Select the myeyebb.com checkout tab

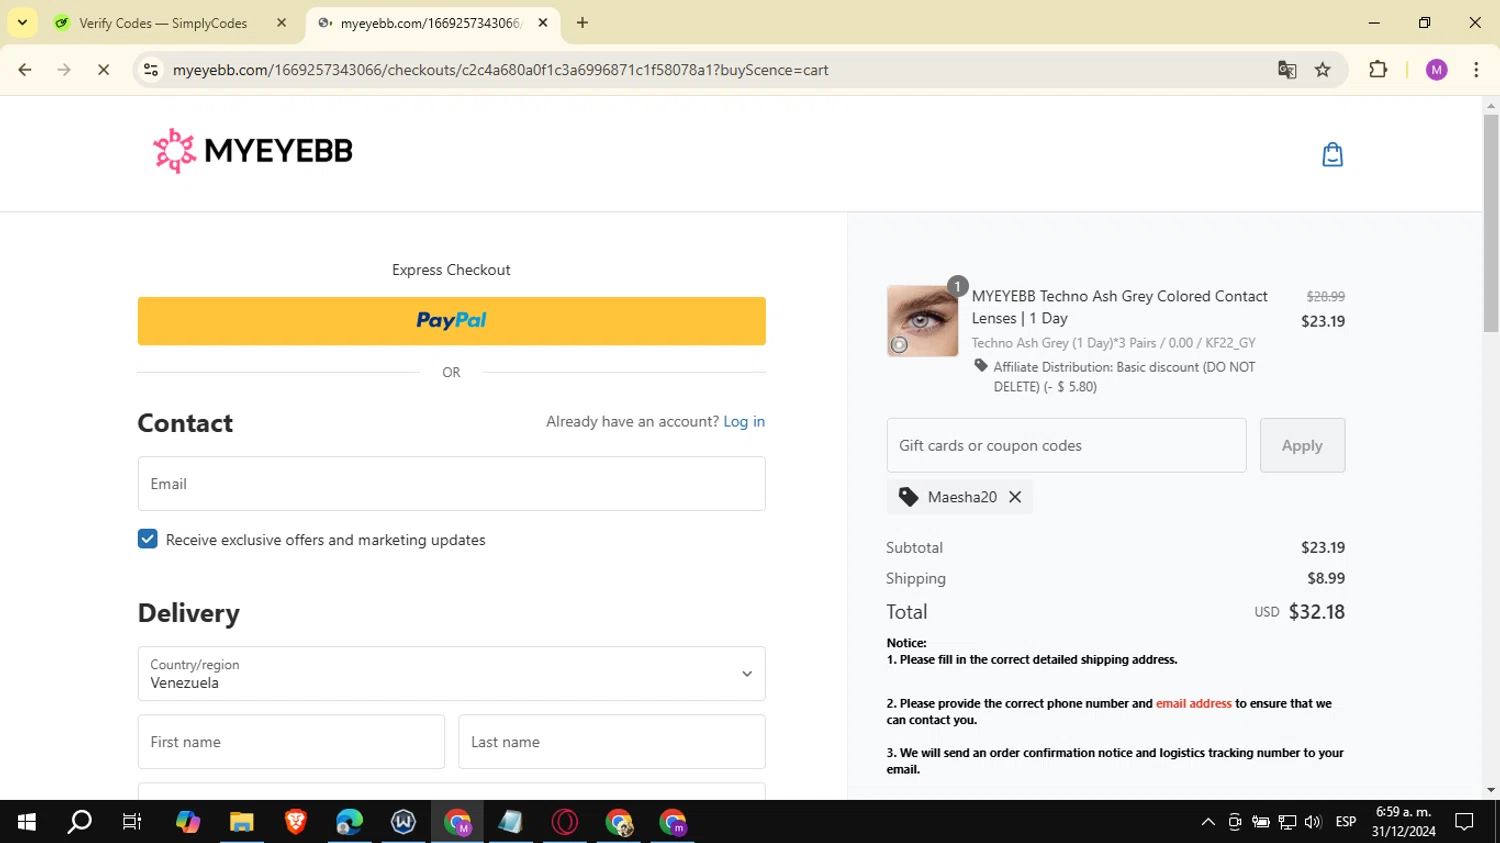(x=432, y=23)
